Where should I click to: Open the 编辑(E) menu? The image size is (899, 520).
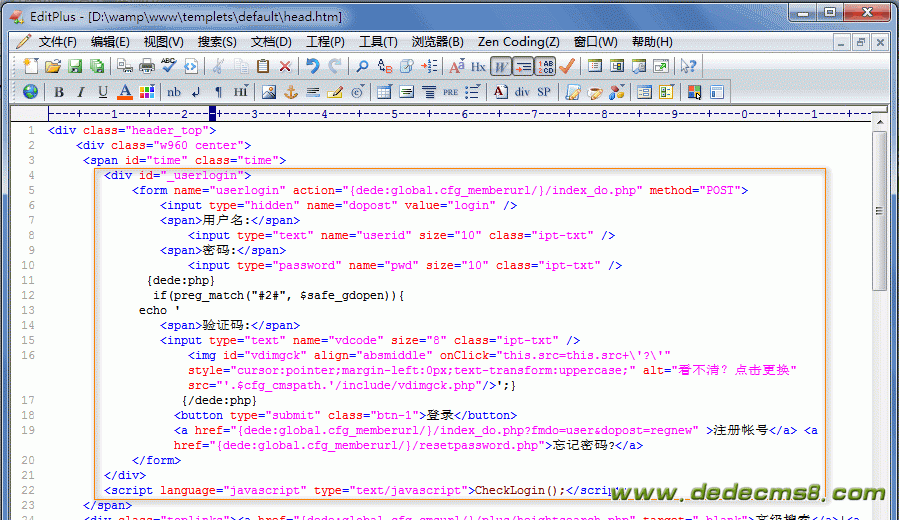point(110,42)
